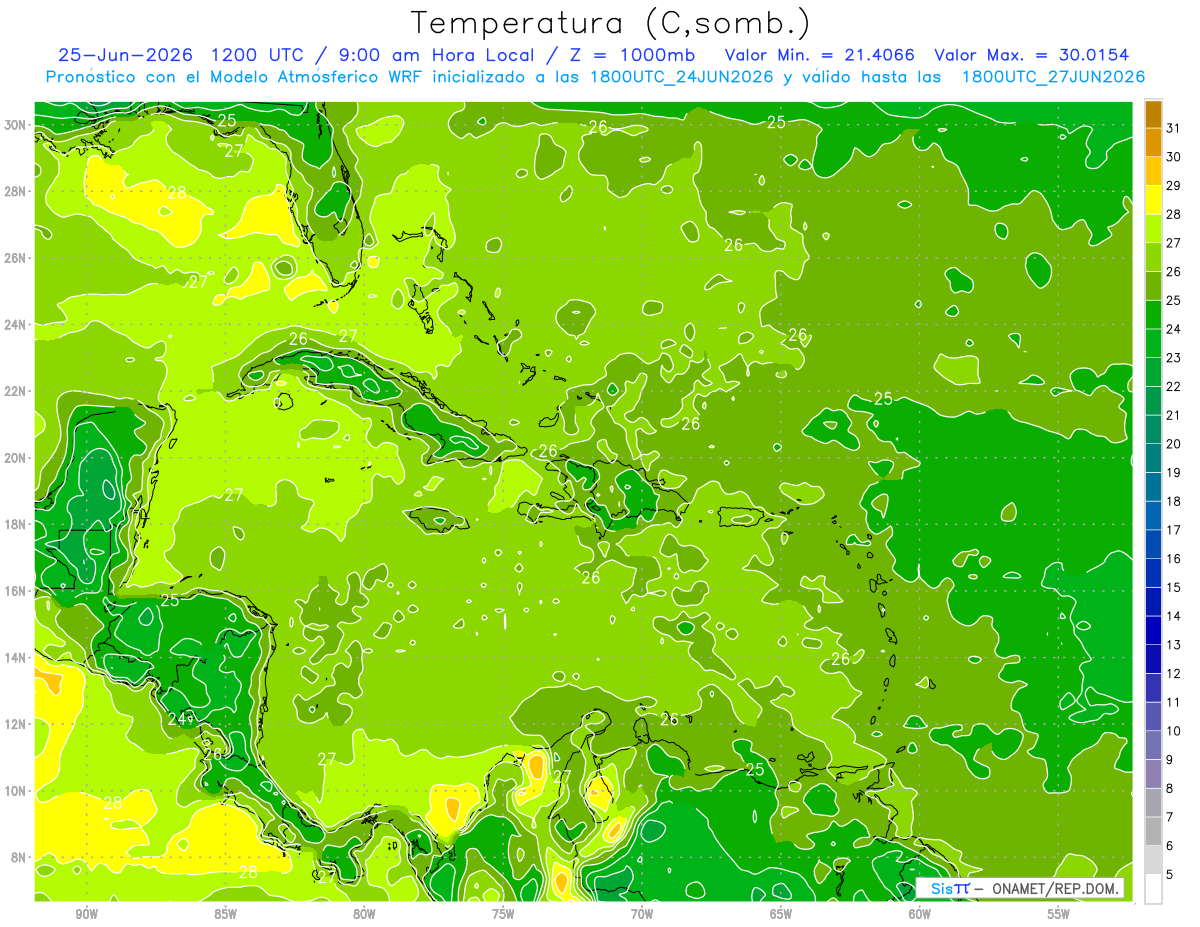The height and width of the screenshot is (927, 1200).
Task: Click the 21 label on the color legend
Action: click(x=1174, y=415)
